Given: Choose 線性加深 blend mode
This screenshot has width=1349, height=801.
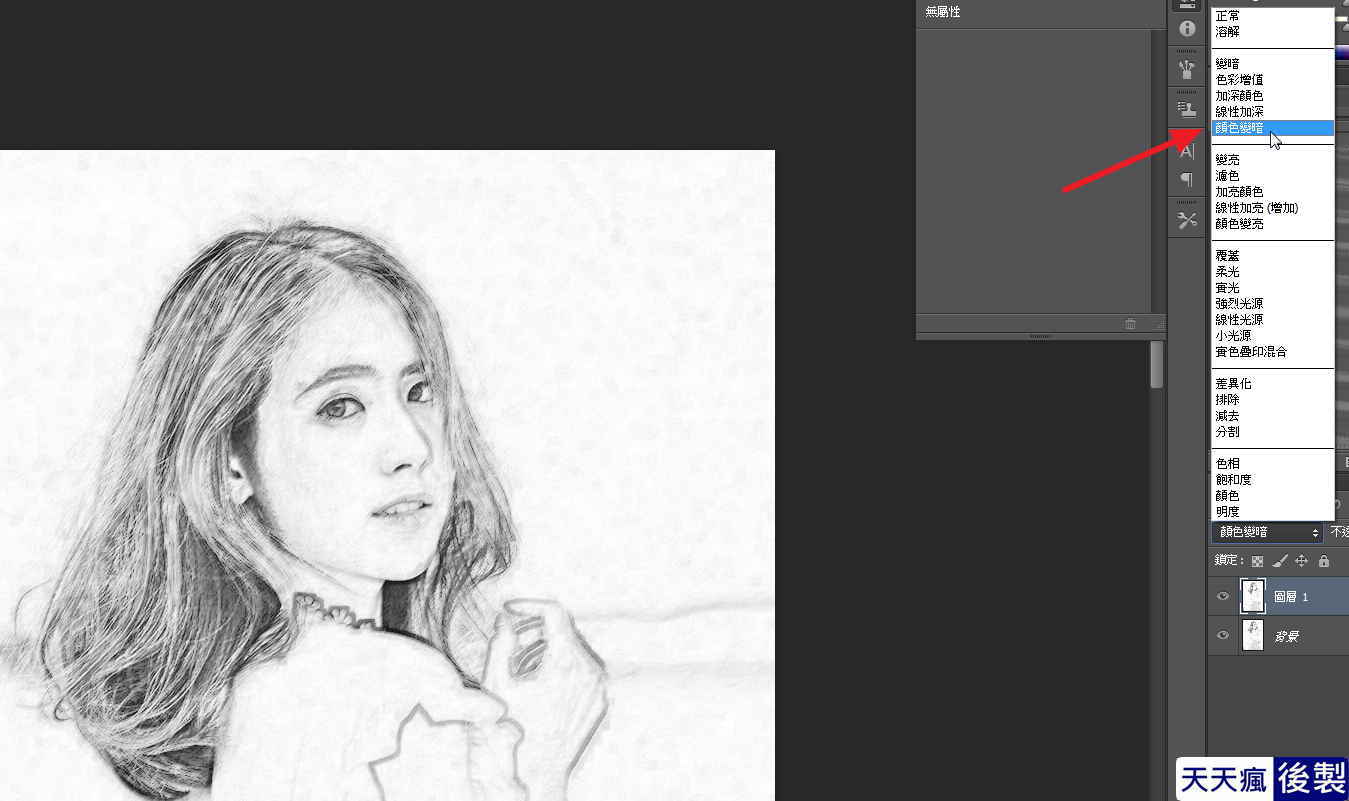Looking at the screenshot, I should (1273, 112).
